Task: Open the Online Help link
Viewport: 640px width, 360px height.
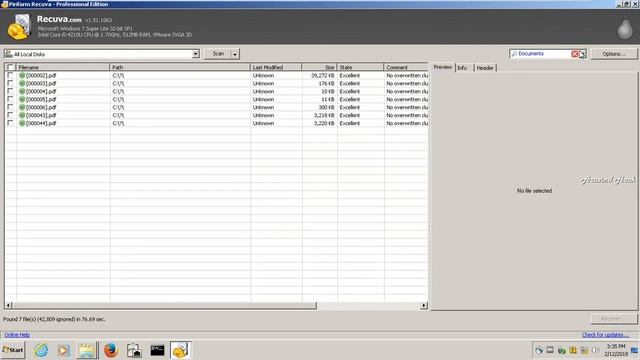Action: click(17, 335)
